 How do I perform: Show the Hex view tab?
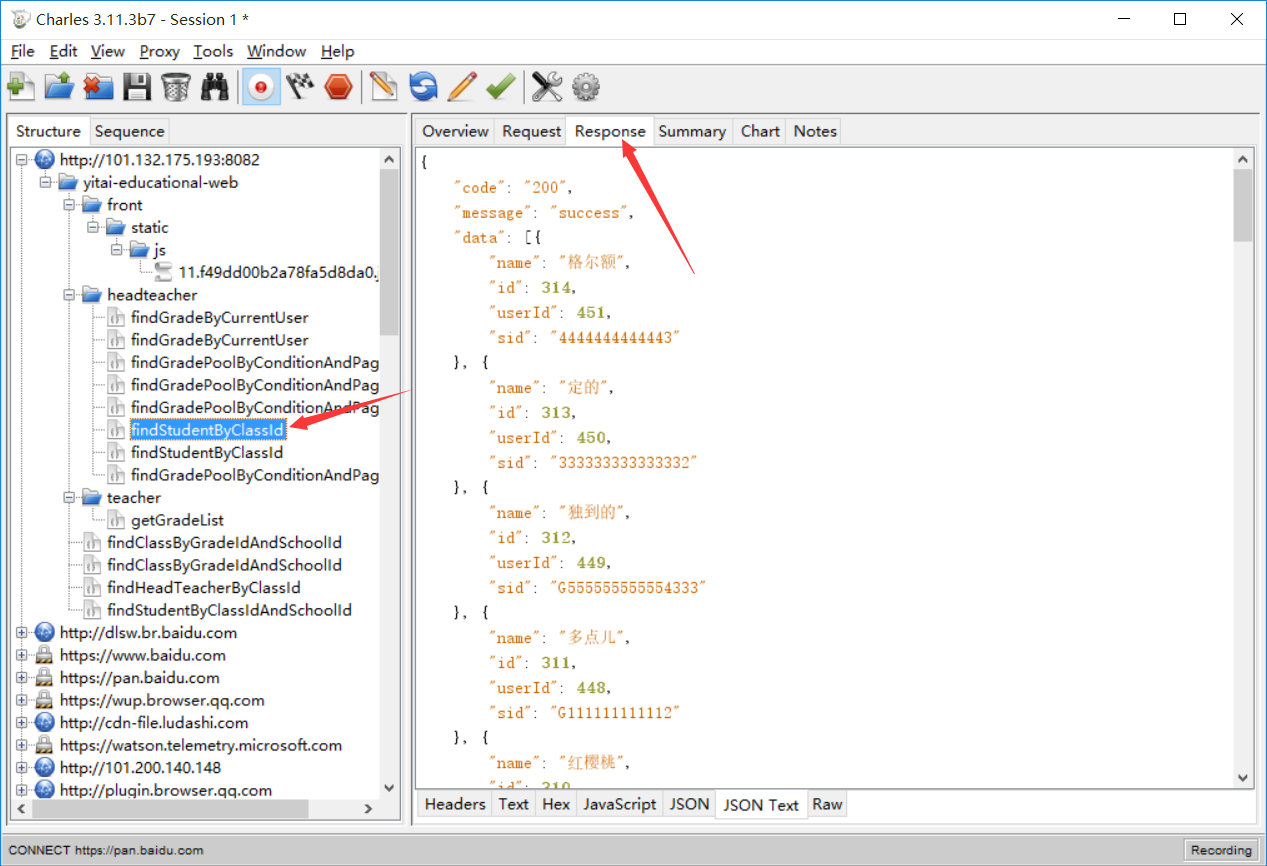coord(556,804)
